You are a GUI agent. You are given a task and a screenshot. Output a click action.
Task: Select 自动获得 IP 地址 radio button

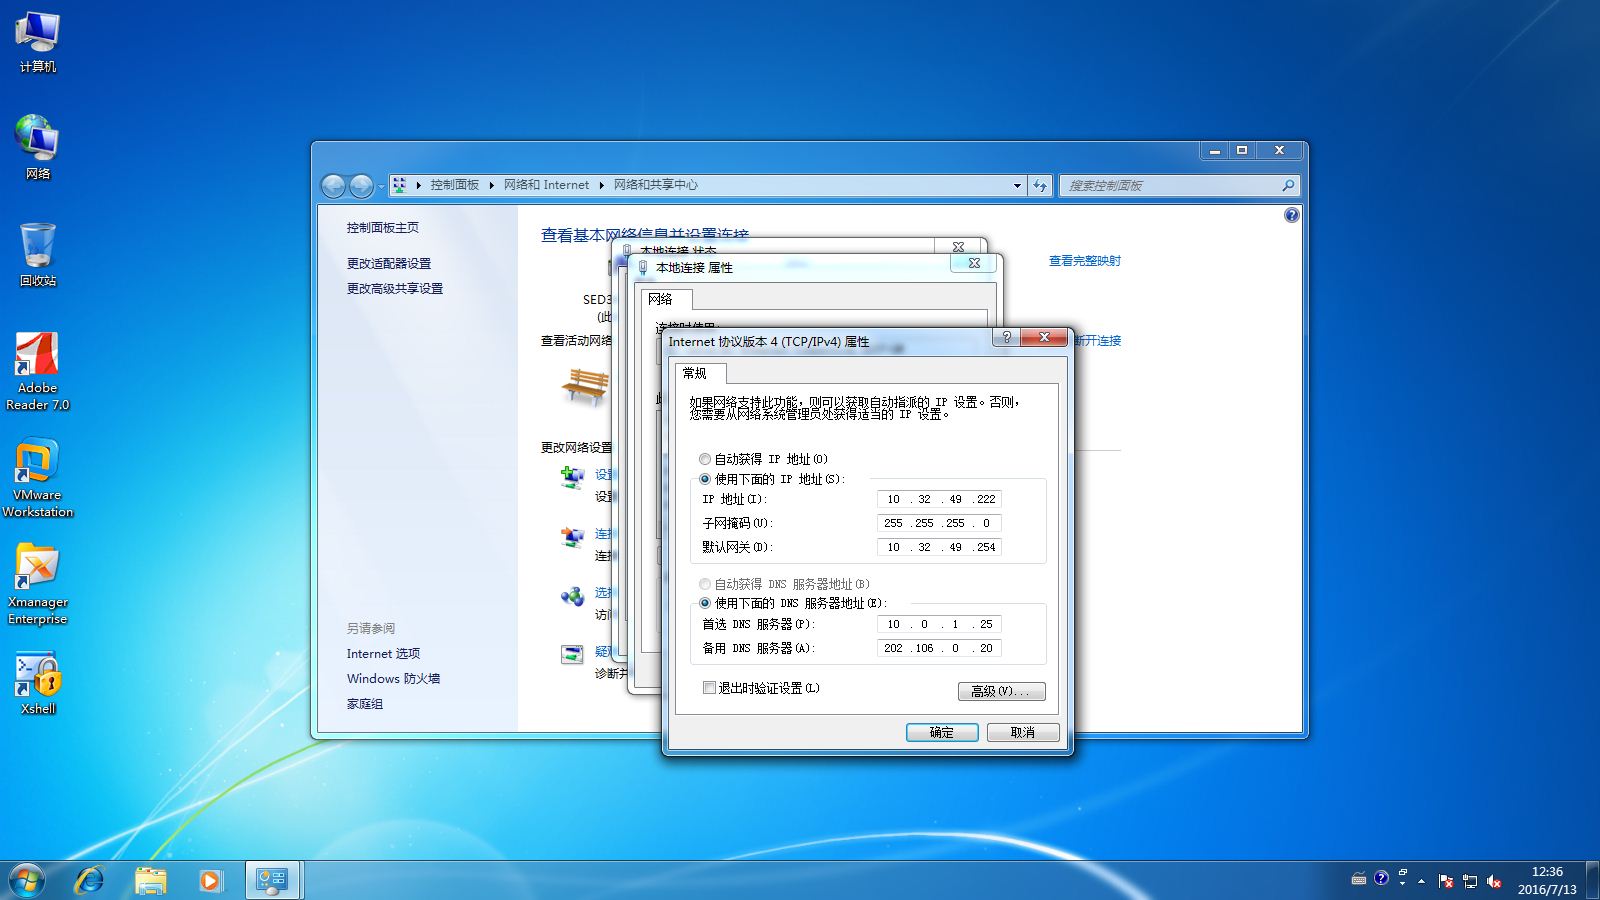(705, 459)
